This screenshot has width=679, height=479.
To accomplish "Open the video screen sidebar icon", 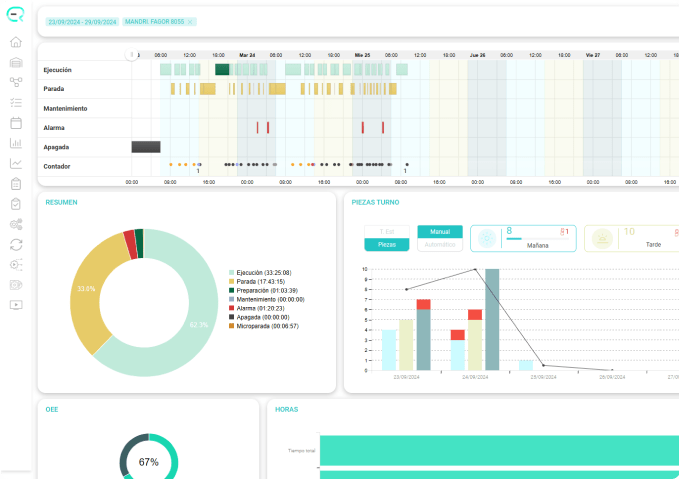I will [x=16, y=305].
